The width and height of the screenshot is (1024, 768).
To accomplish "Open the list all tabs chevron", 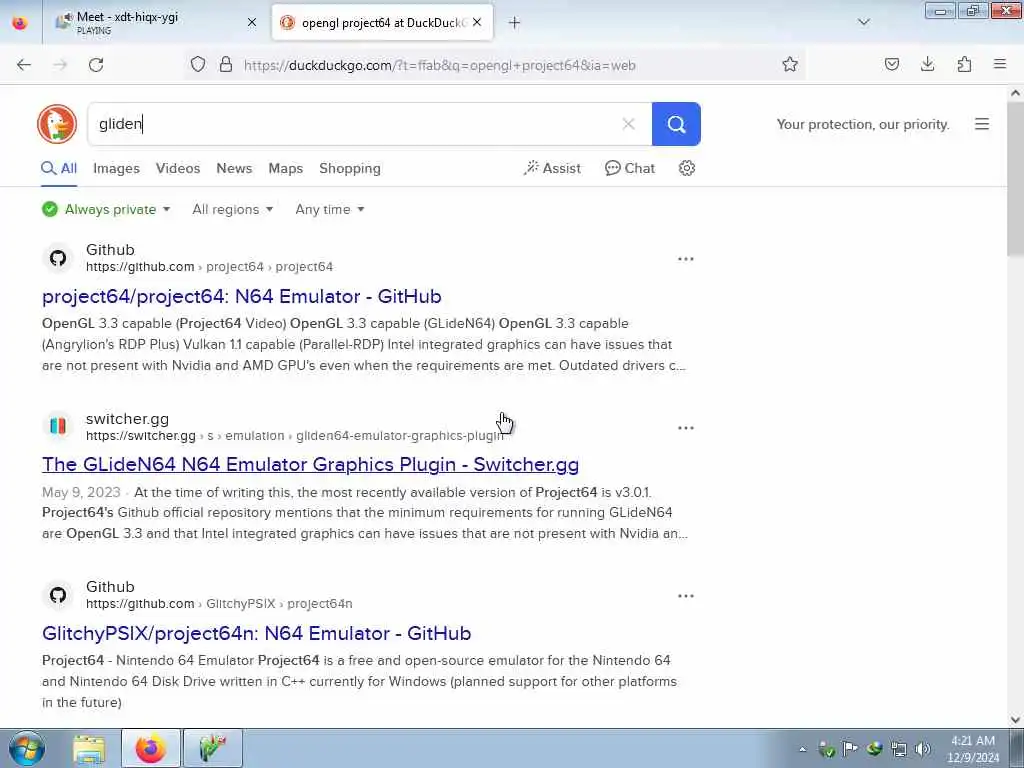I will (x=864, y=23).
